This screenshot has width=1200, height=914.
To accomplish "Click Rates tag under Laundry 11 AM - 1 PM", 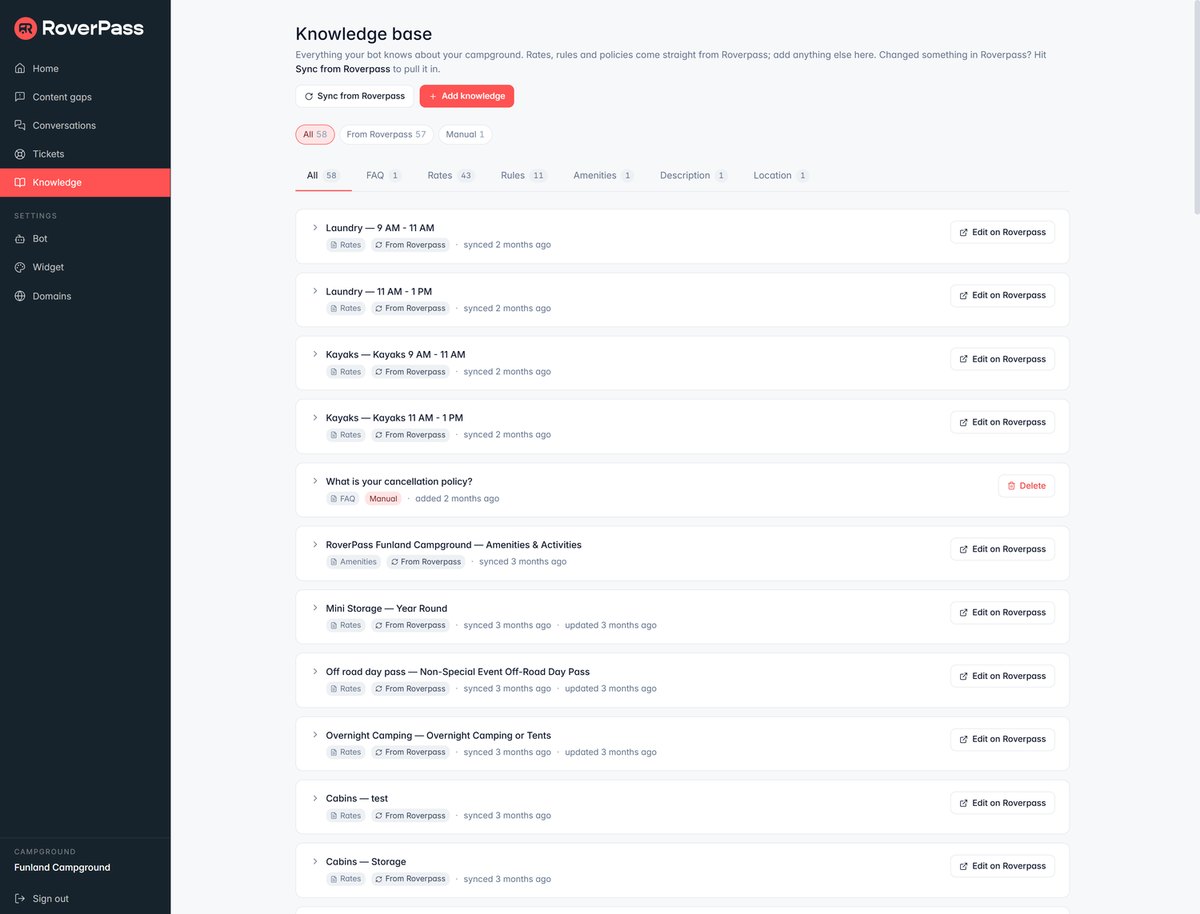I will [x=346, y=308].
